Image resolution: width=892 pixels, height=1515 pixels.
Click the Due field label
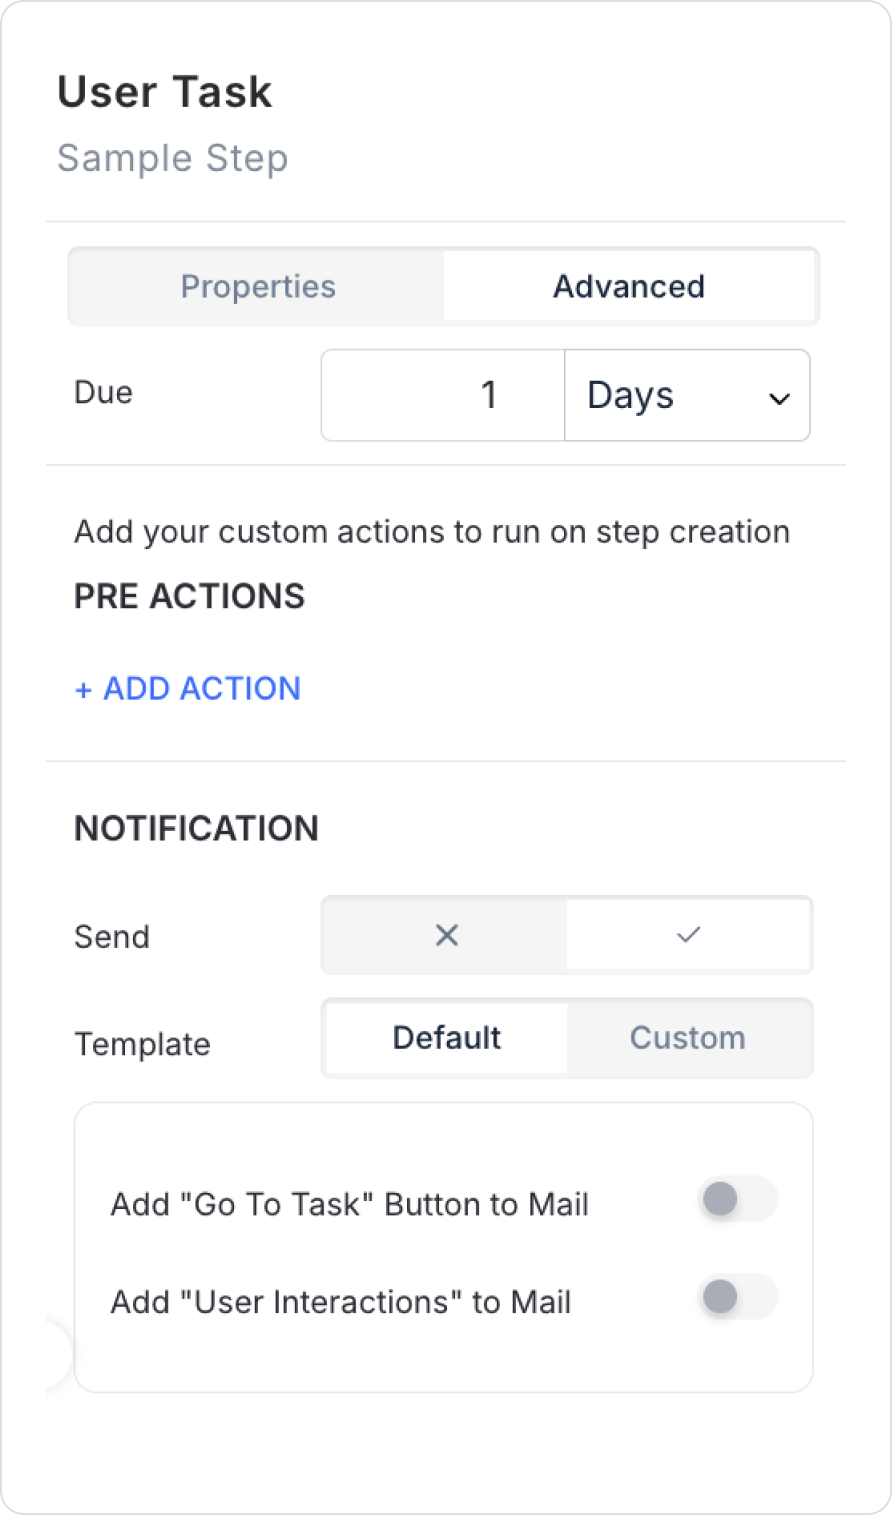click(x=103, y=392)
